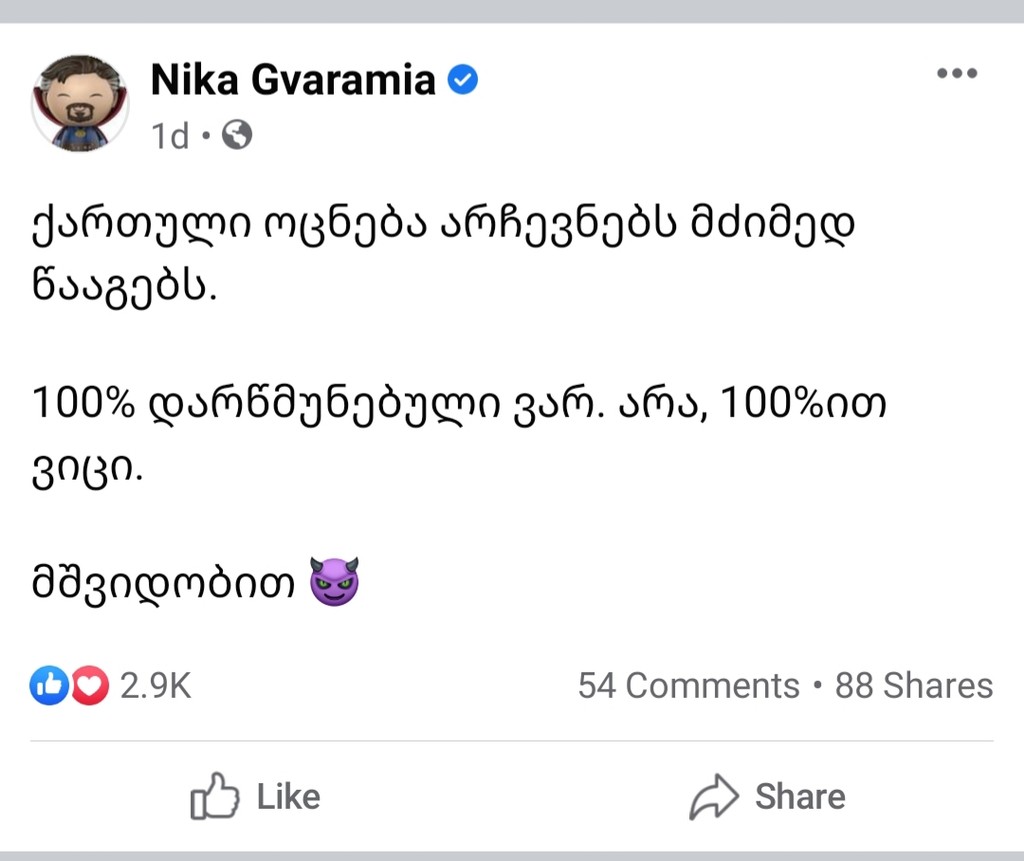1024x861 pixels.
Task: Click the thumbs-up outline icon
Action: [215, 797]
